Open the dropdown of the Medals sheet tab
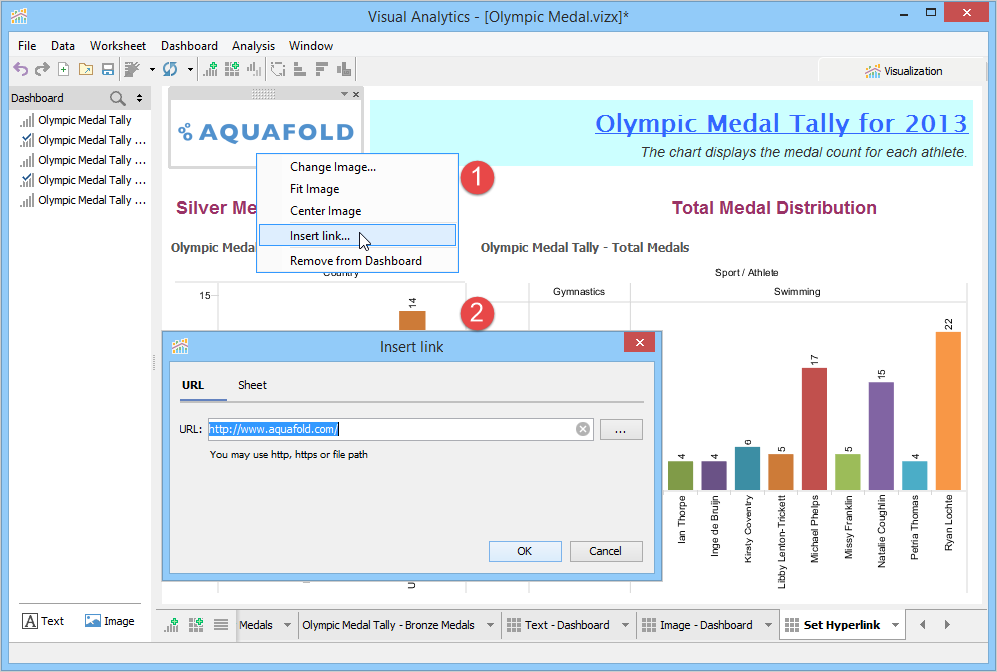 (x=287, y=625)
